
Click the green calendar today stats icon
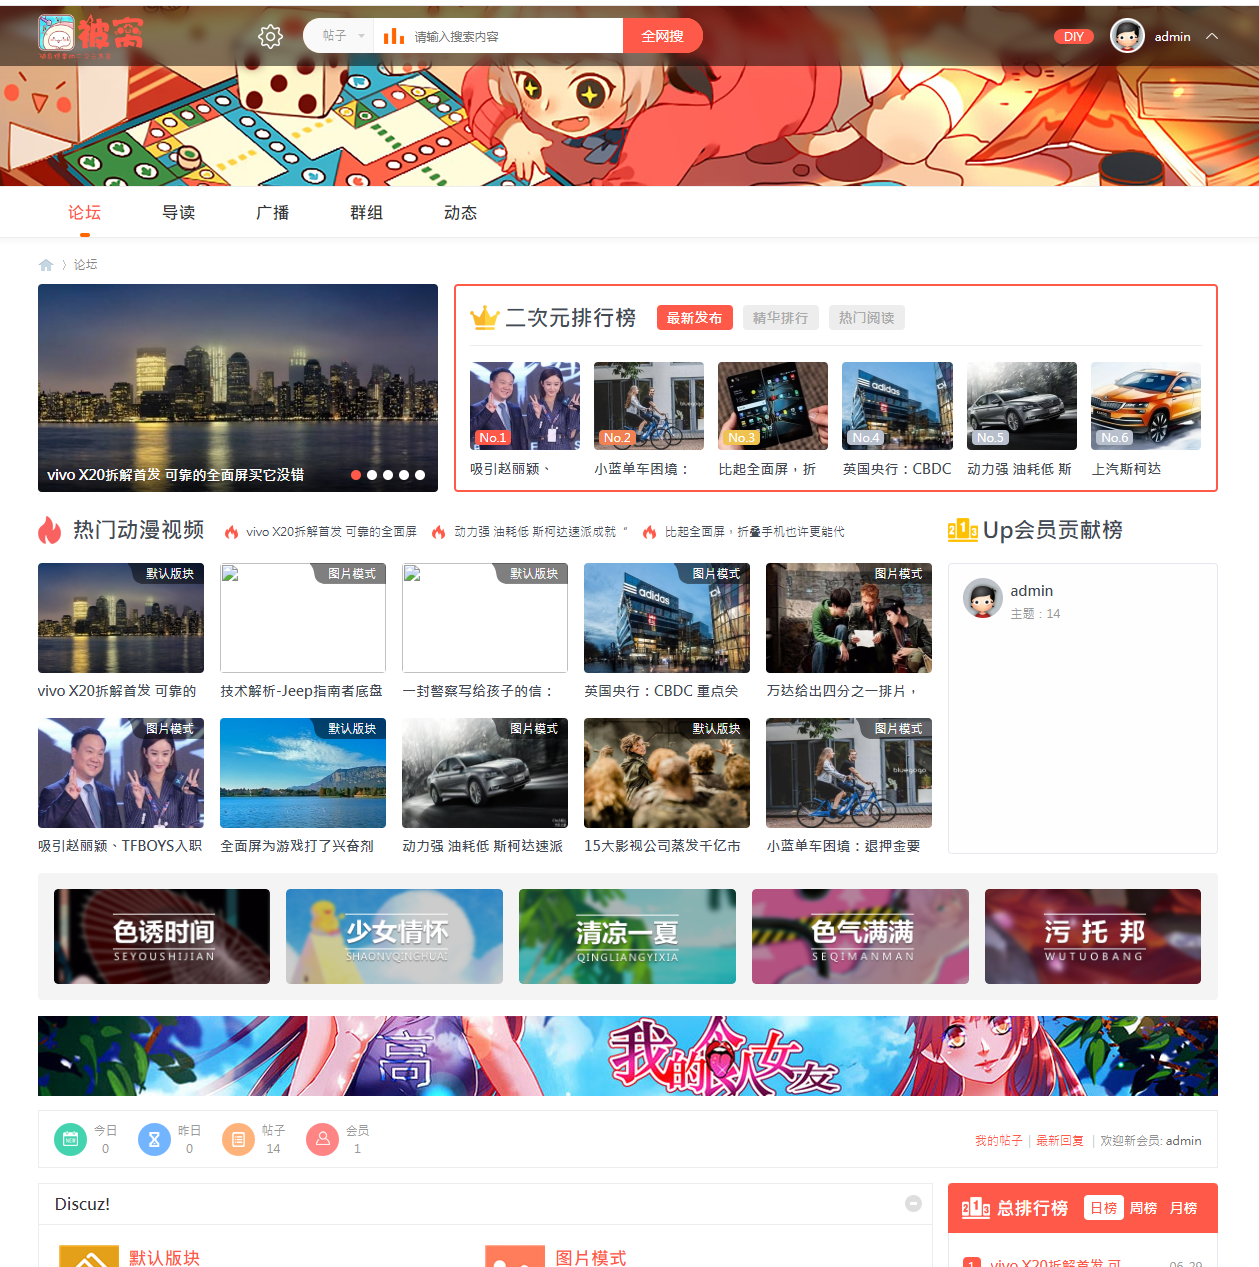point(70,1139)
